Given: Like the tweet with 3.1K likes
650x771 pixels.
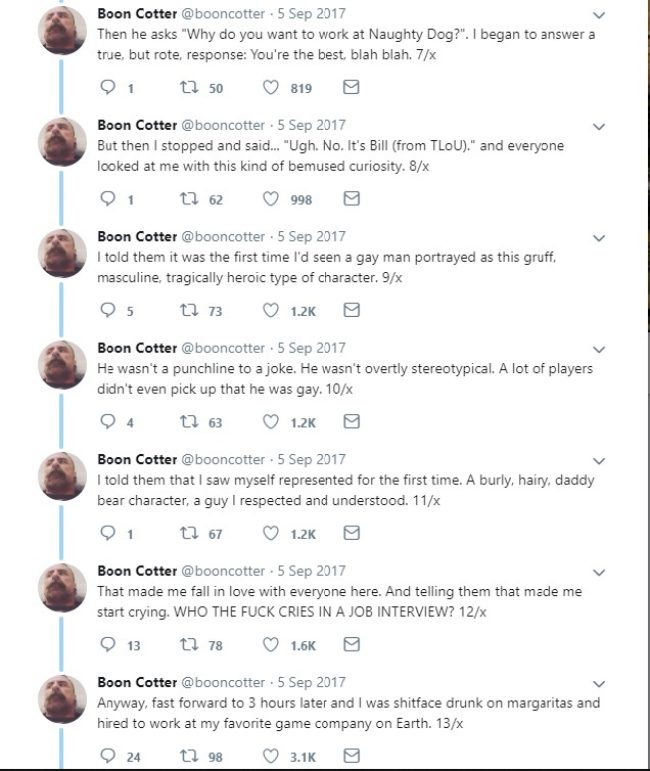Looking at the screenshot, I should coord(270,756).
